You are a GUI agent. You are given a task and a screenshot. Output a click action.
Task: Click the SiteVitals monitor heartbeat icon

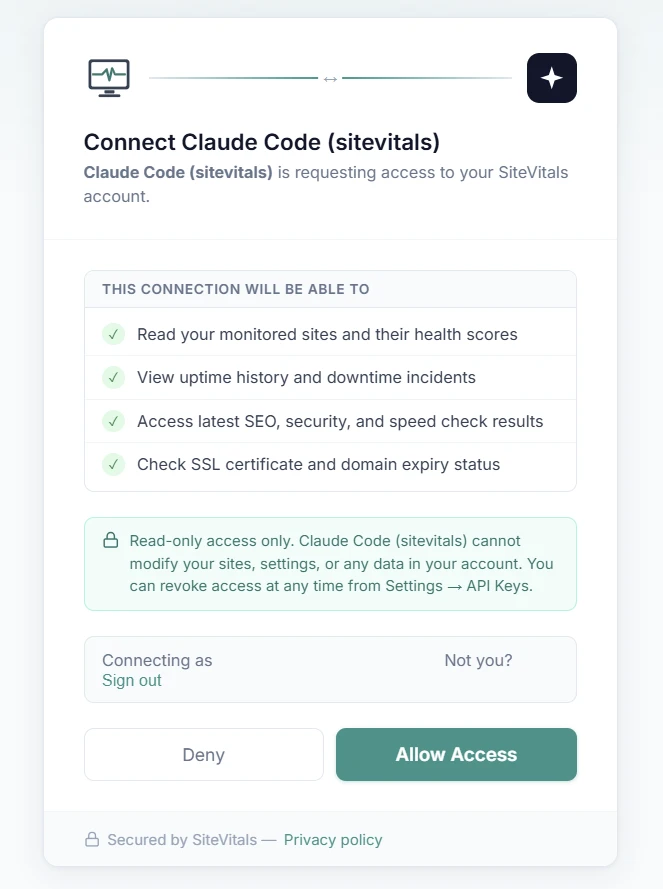point(109,78)
